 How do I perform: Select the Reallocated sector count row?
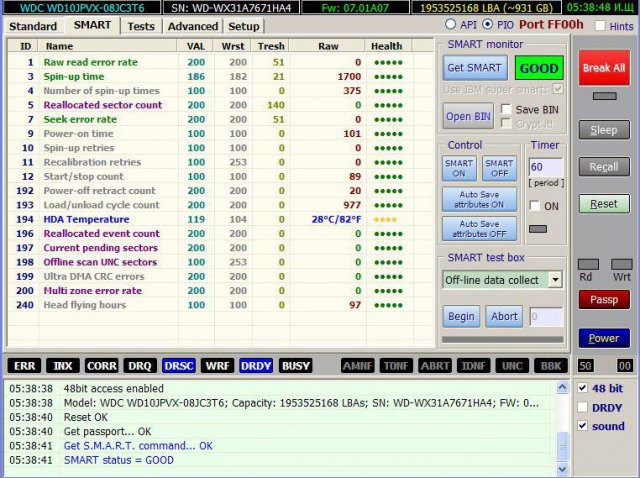(x=118, y=105)
